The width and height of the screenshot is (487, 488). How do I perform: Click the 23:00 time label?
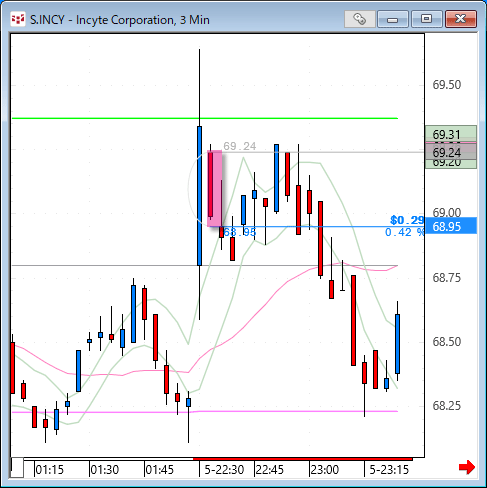[x=325, y=470]
